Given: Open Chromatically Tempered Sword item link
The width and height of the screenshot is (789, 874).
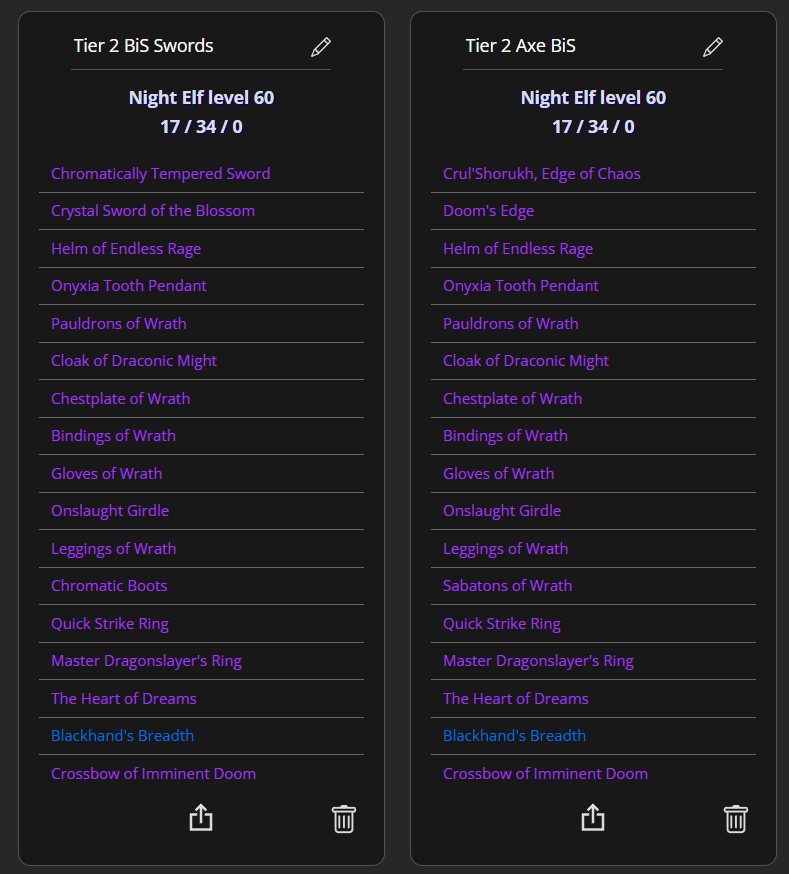Looking at the screenshot, I should pos(160,174).
